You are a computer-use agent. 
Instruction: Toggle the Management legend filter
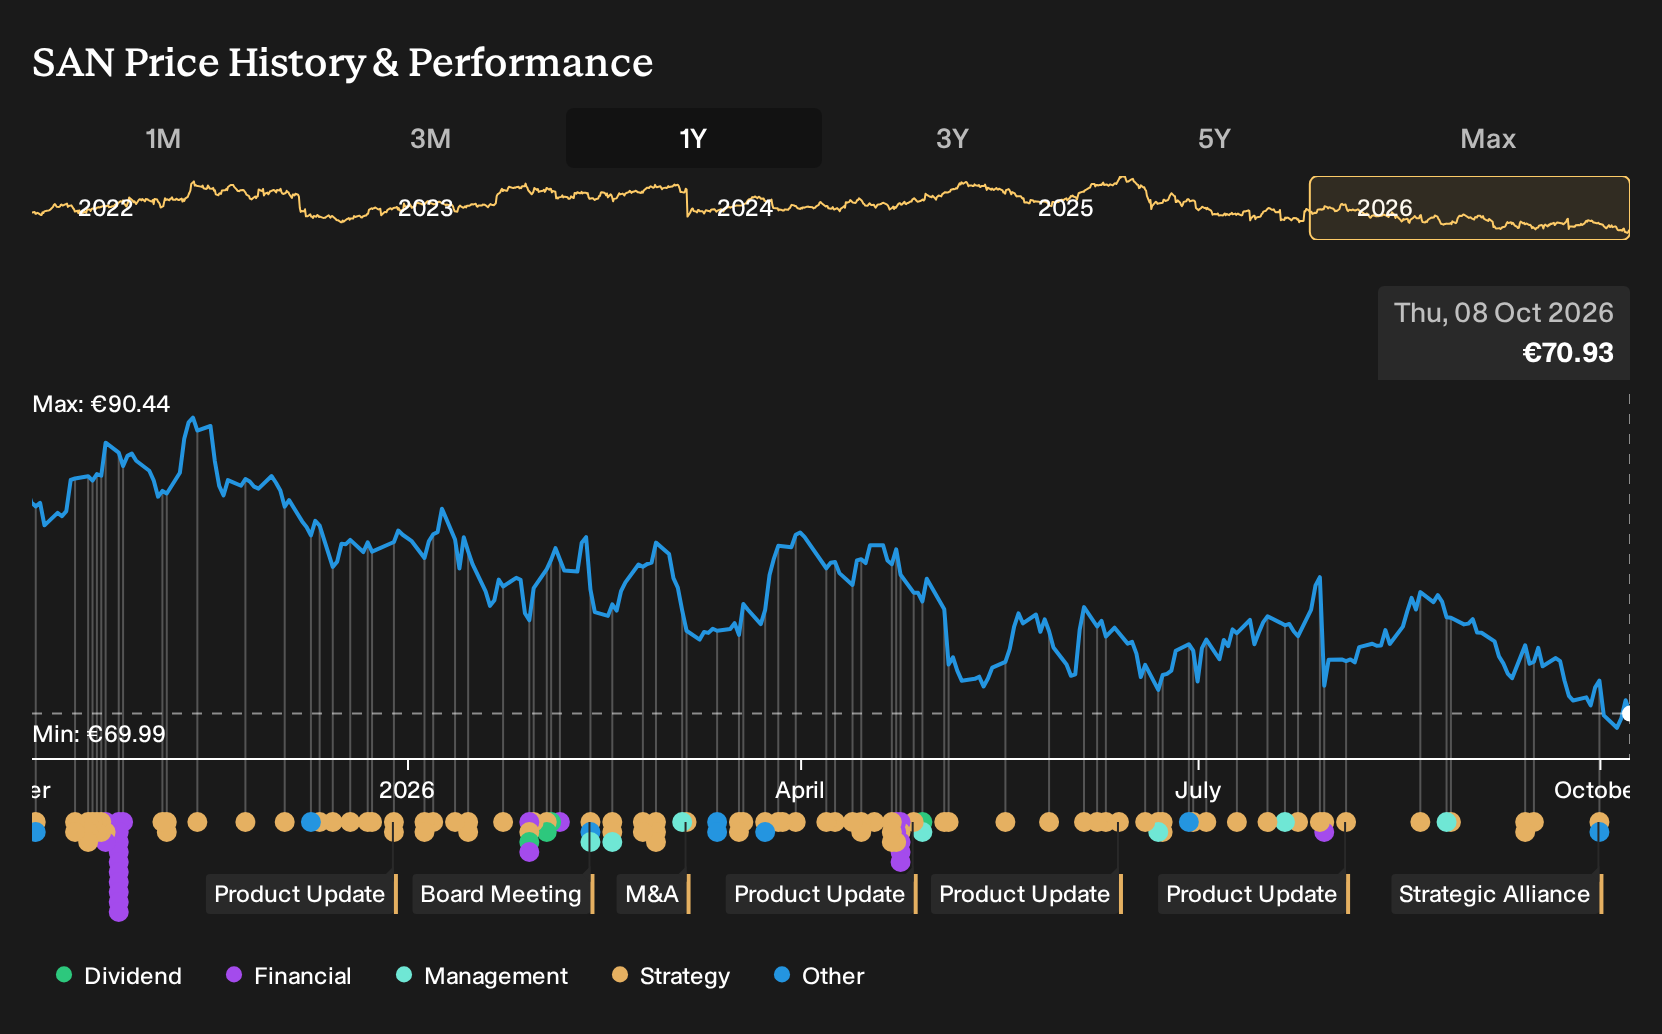pyautogui.click(x=482, y=976)
